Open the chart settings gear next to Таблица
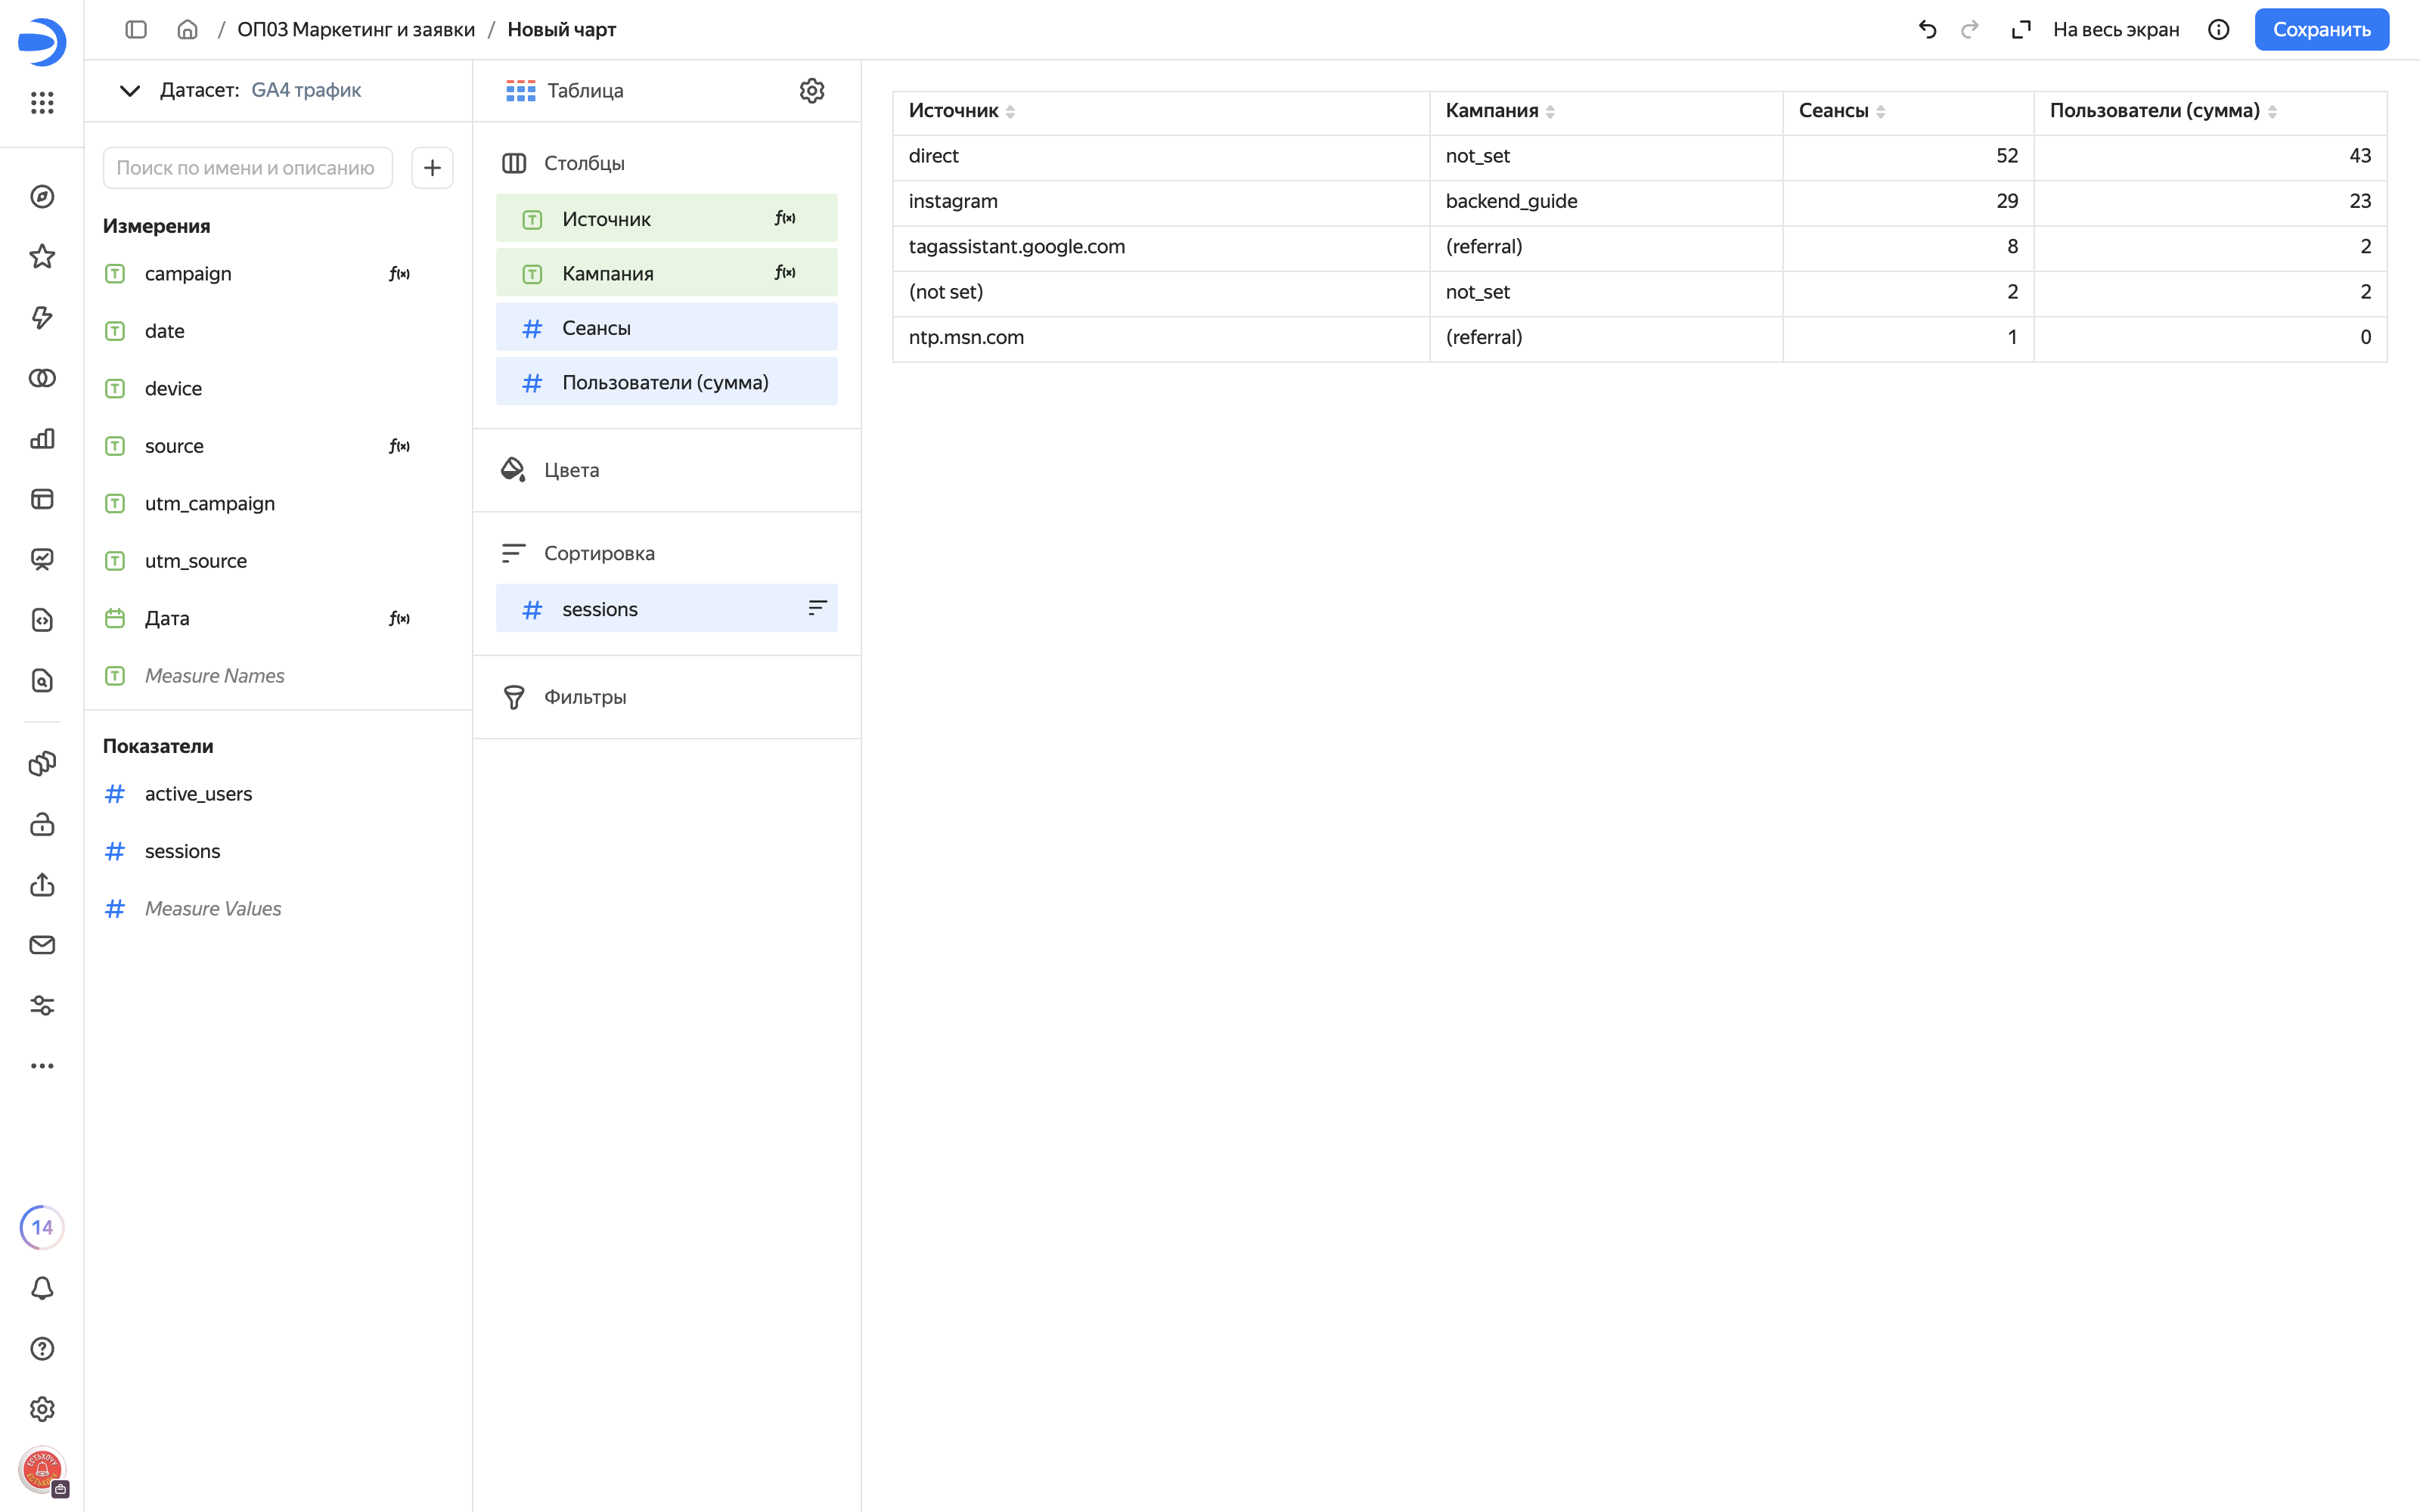2420x1512 pixels. pyautogui.click(x=812, y=91)
